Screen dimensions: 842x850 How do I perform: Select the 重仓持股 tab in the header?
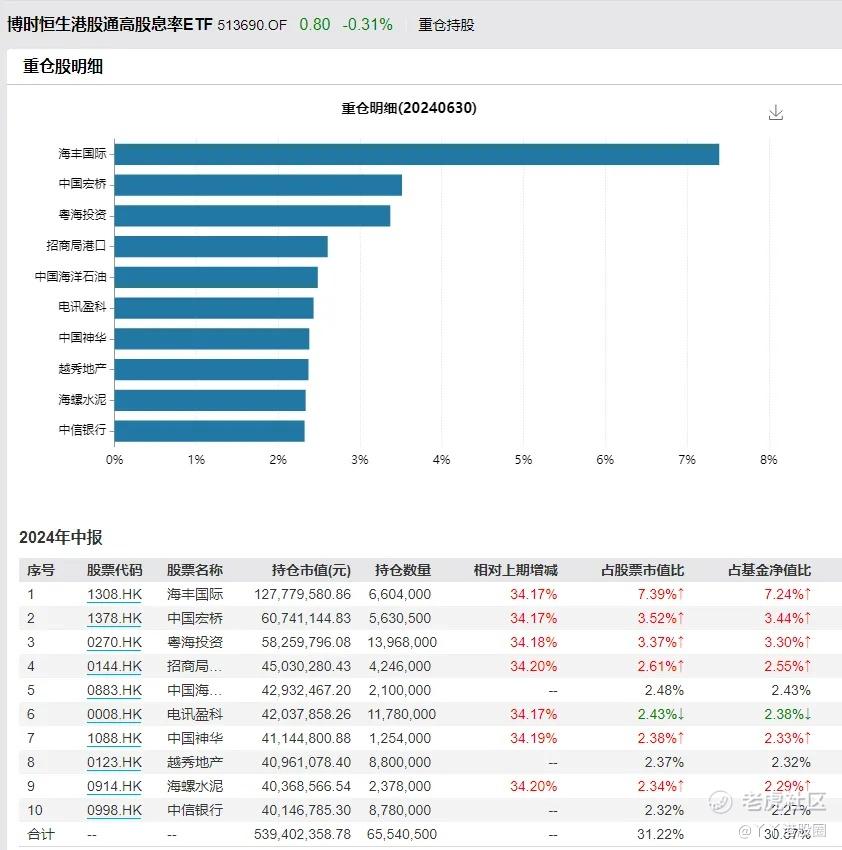(x=446, y=25)
